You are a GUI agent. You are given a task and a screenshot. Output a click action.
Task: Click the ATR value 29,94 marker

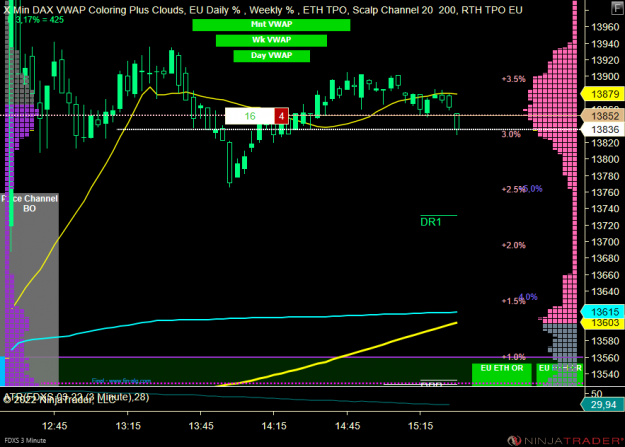602,405
